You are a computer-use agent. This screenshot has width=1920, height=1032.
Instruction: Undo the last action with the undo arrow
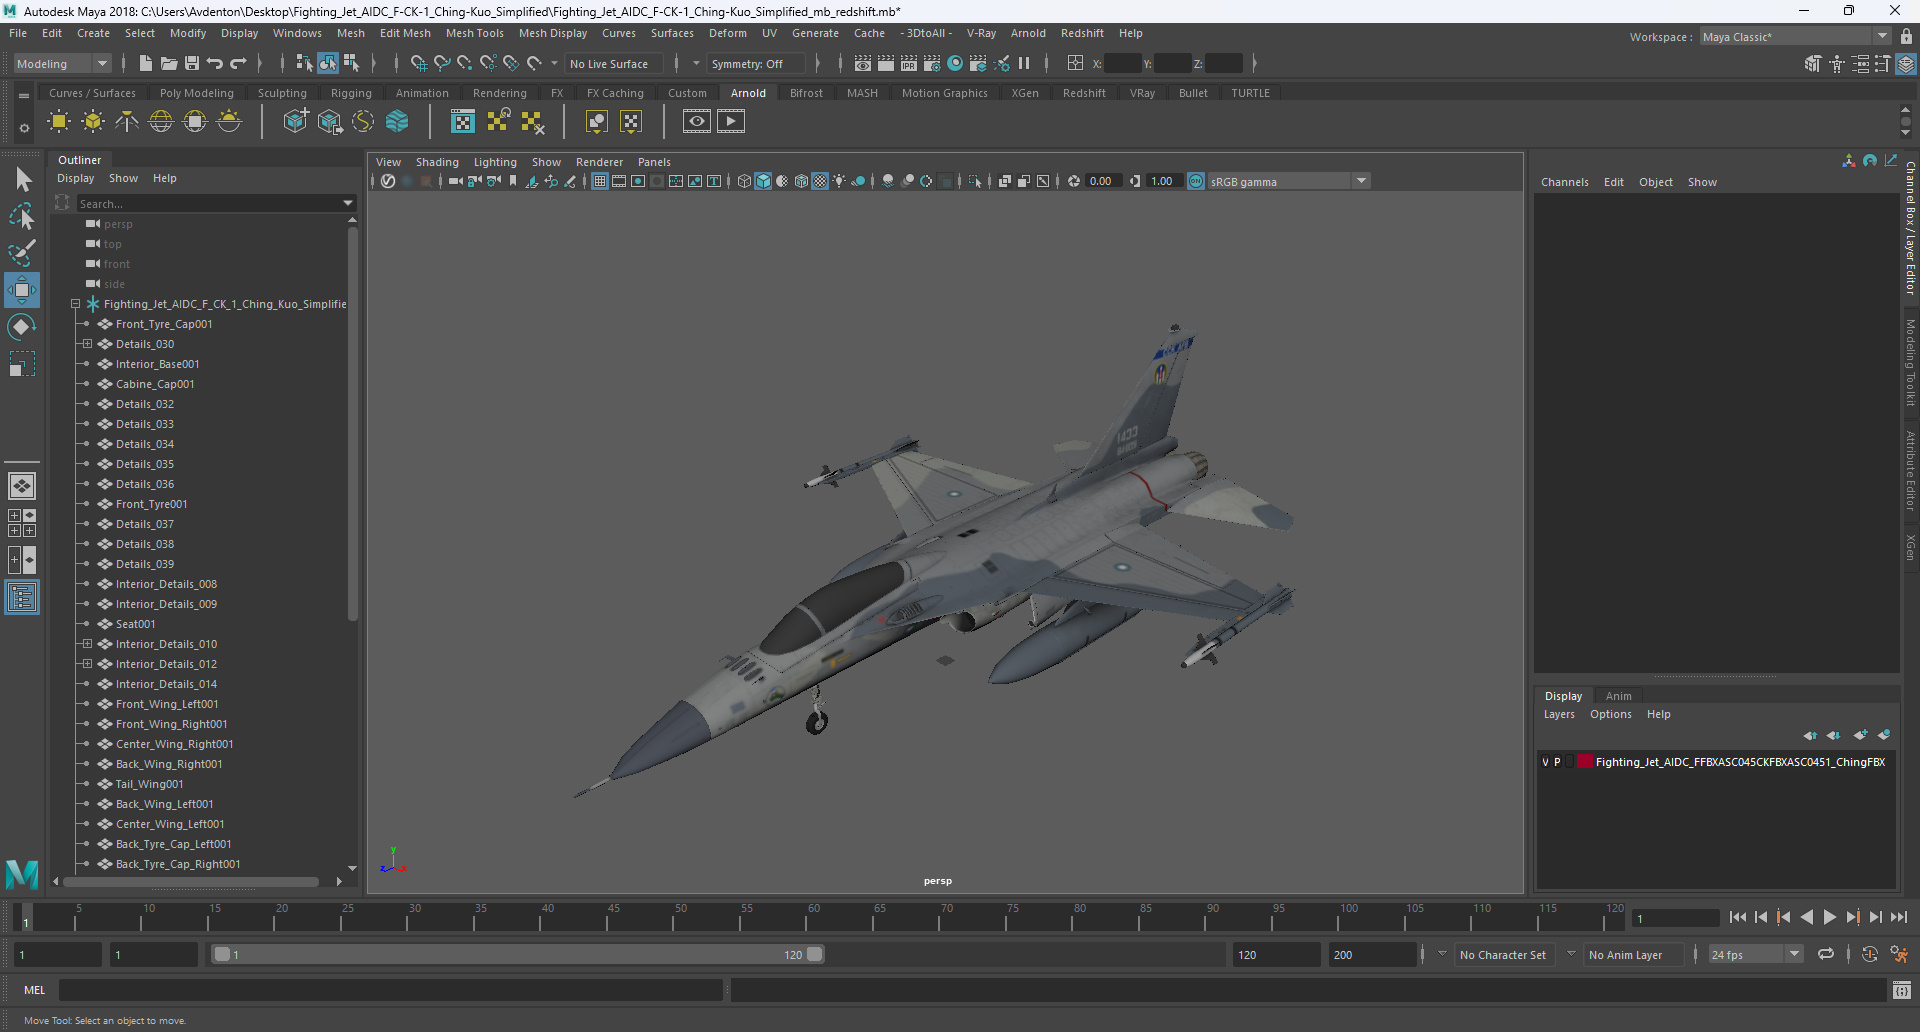click(215, 63)
